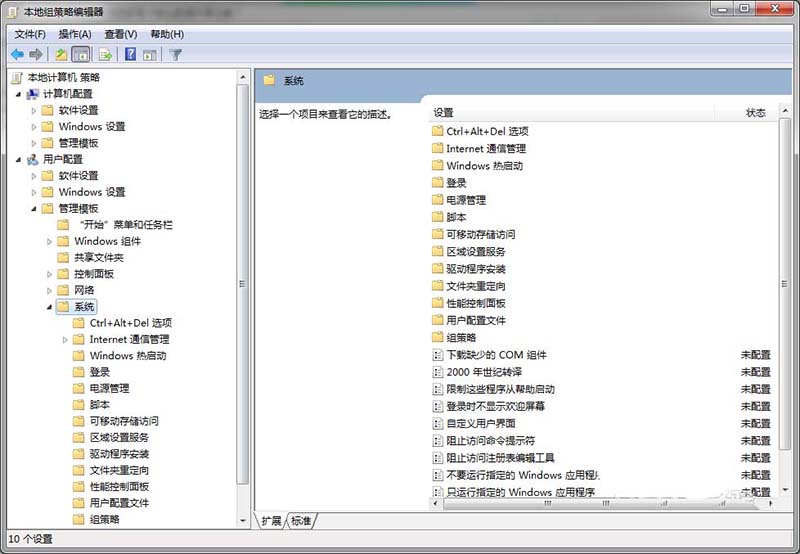Viewport: 800px width, 554px height.
Task: Click the 设置 column header
Action: coord(444,113)
